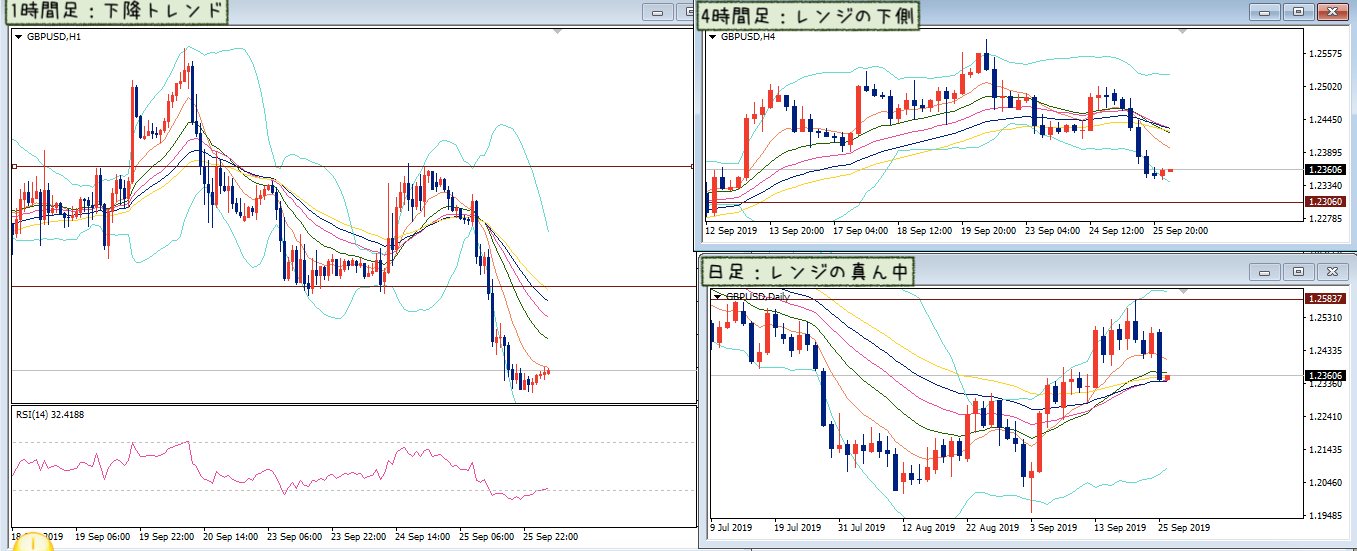Close the Daily chart window
This screenshot has height=551, width=1357.
(x=1331, y=271)
